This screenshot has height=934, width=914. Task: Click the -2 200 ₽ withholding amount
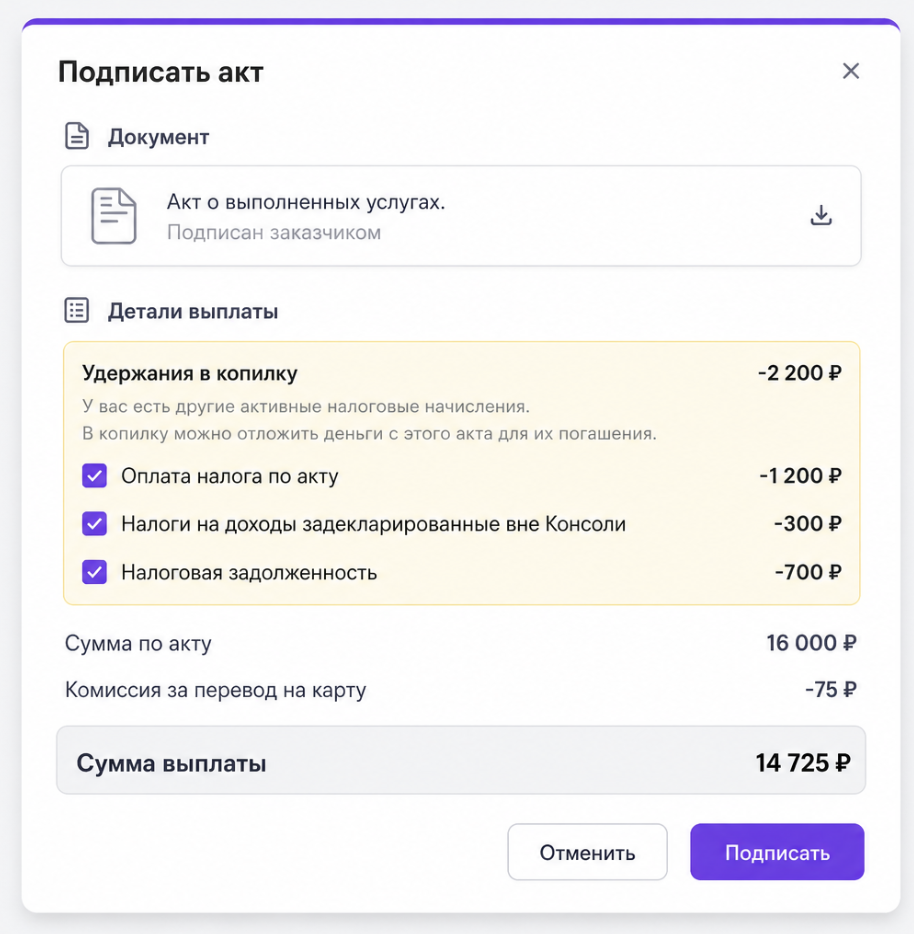[x=800, y=373]
